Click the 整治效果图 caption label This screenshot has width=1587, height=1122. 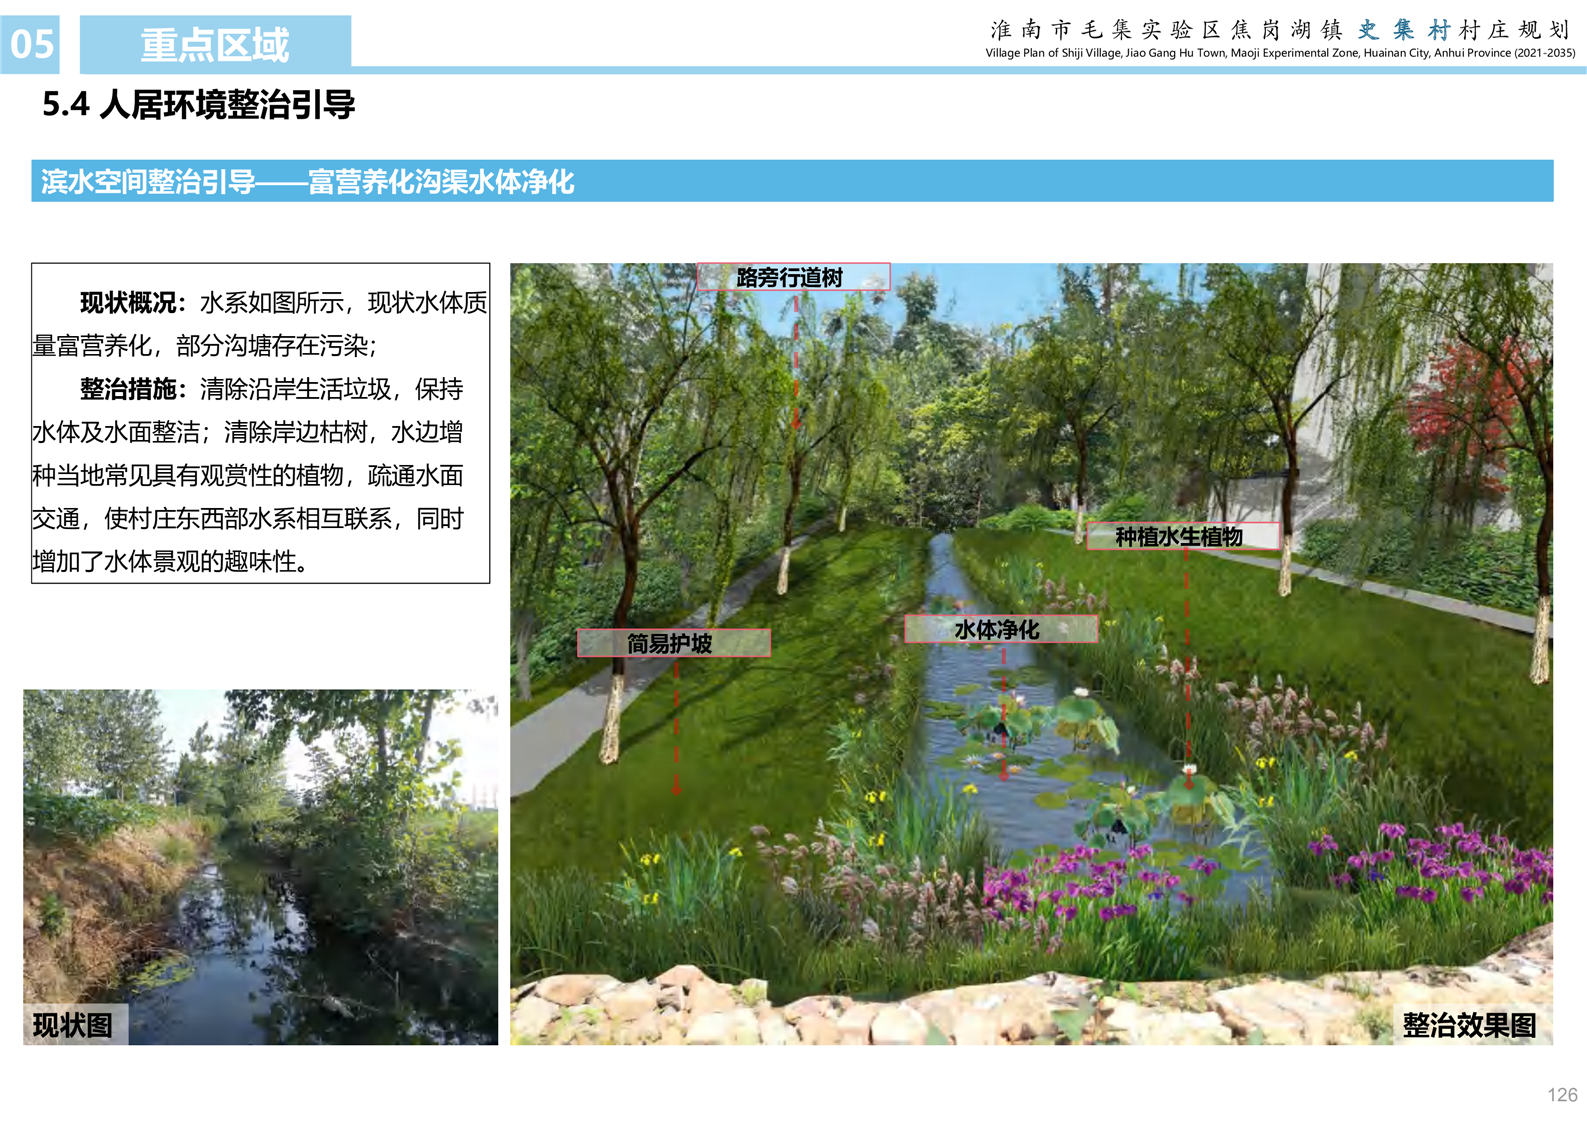[1469, 1025]
